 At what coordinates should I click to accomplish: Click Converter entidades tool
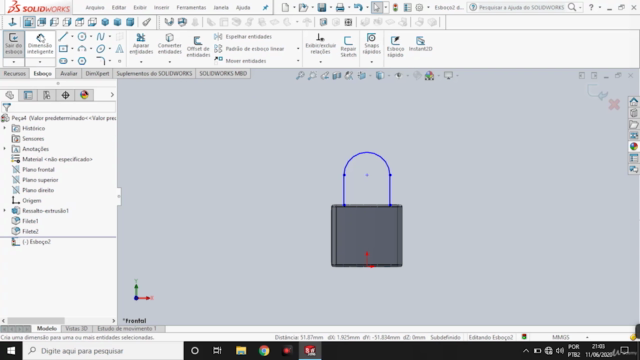pos(169,44)
